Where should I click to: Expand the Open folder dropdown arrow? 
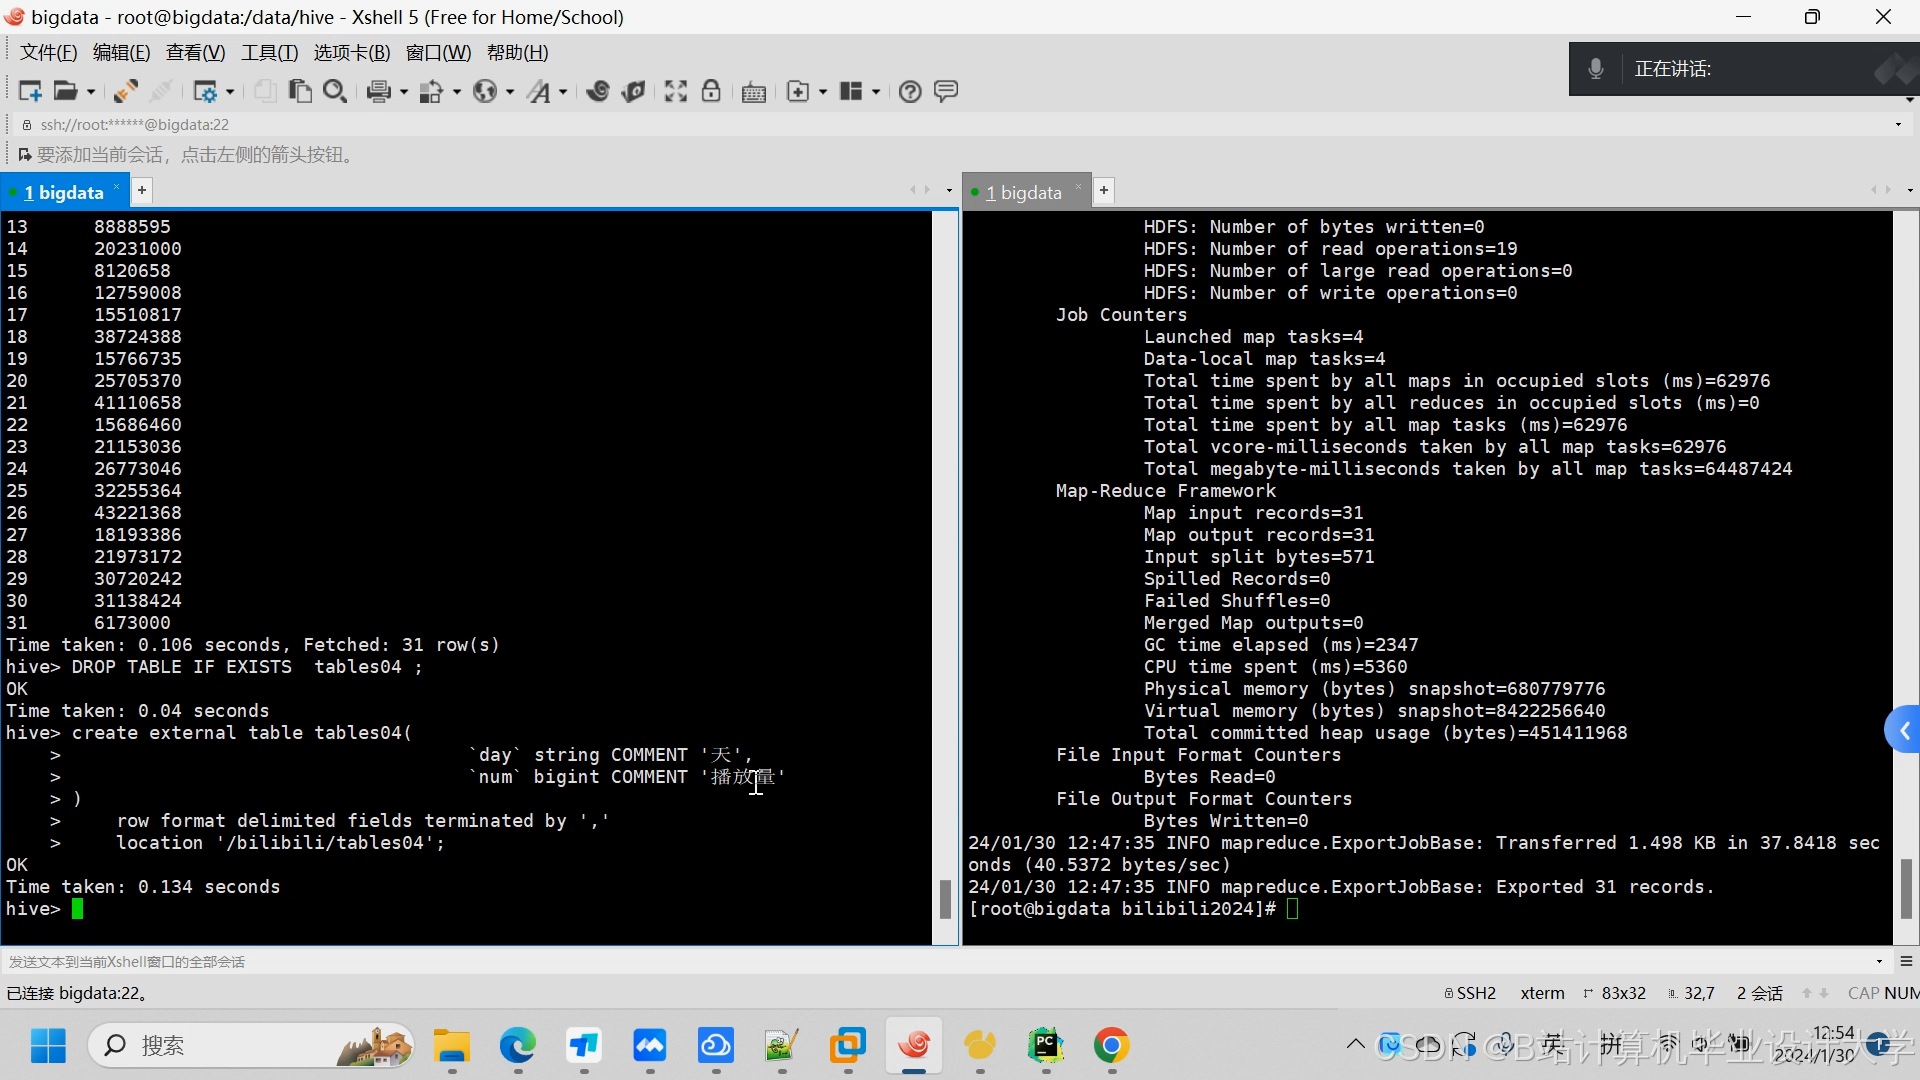pos(91,92)
